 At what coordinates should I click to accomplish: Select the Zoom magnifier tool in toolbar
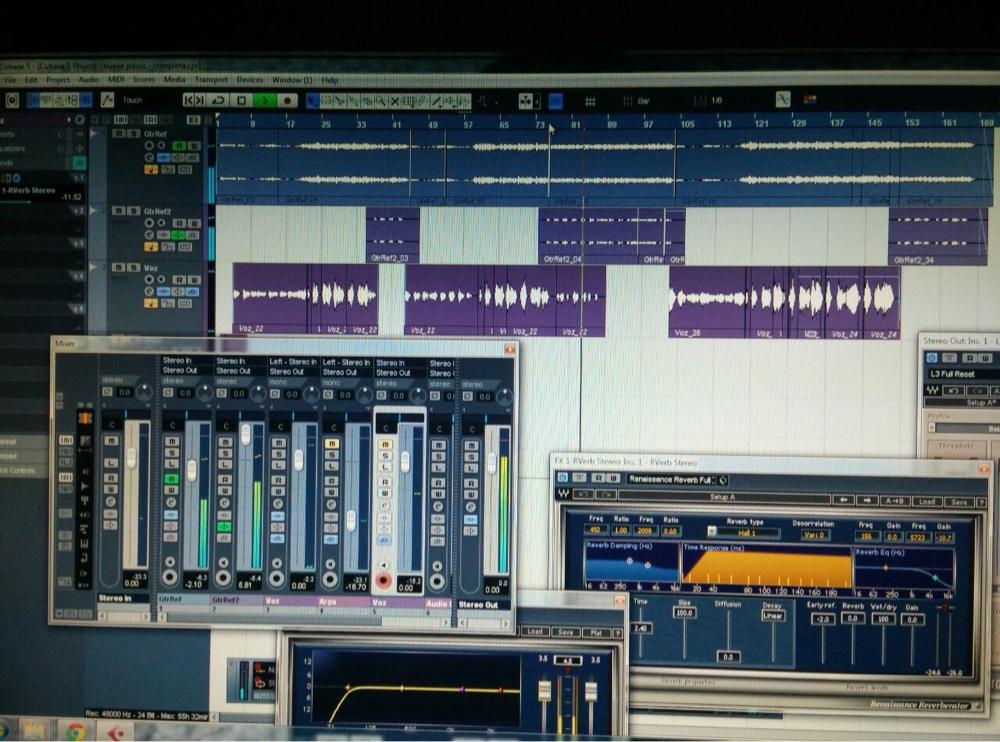(x=381, y=101)
